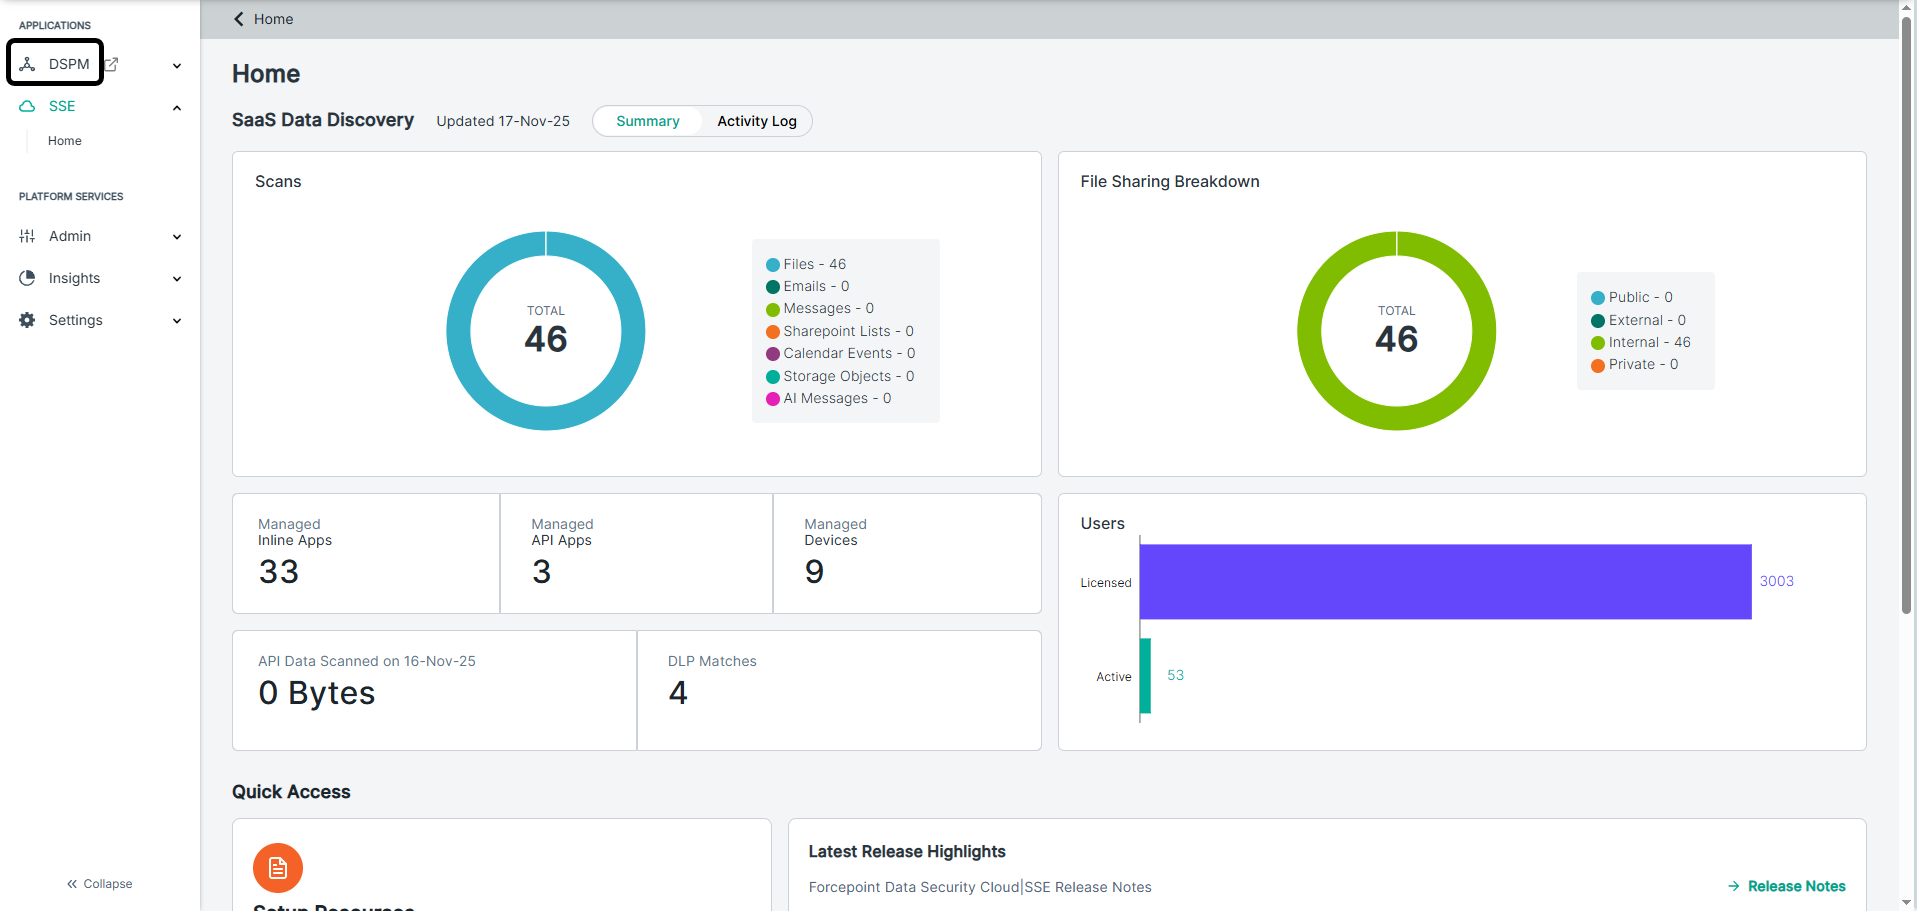The image size is (1917, 911).
Task: Toggle the Files legend item in Scans
Action: (x=806, y=264)
